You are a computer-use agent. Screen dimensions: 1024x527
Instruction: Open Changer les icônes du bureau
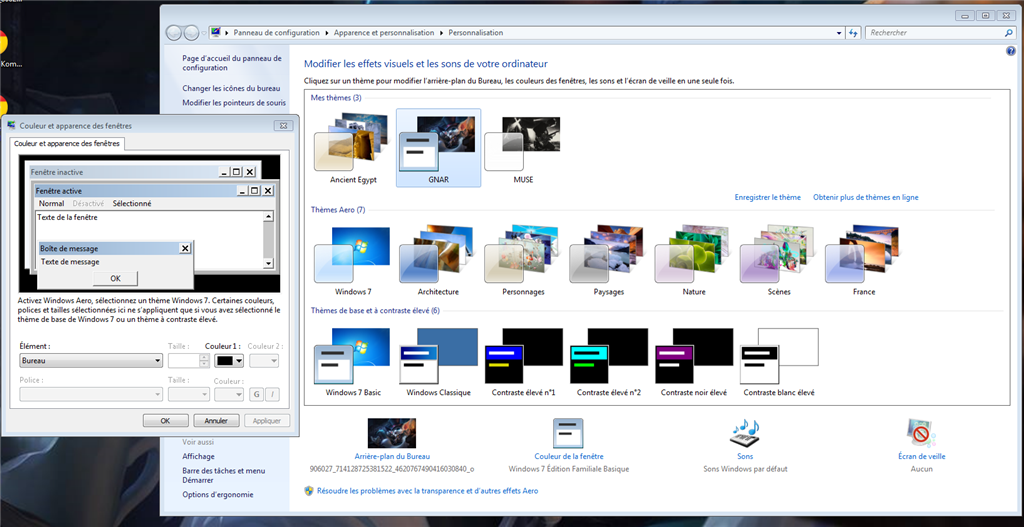pos(231,88)
